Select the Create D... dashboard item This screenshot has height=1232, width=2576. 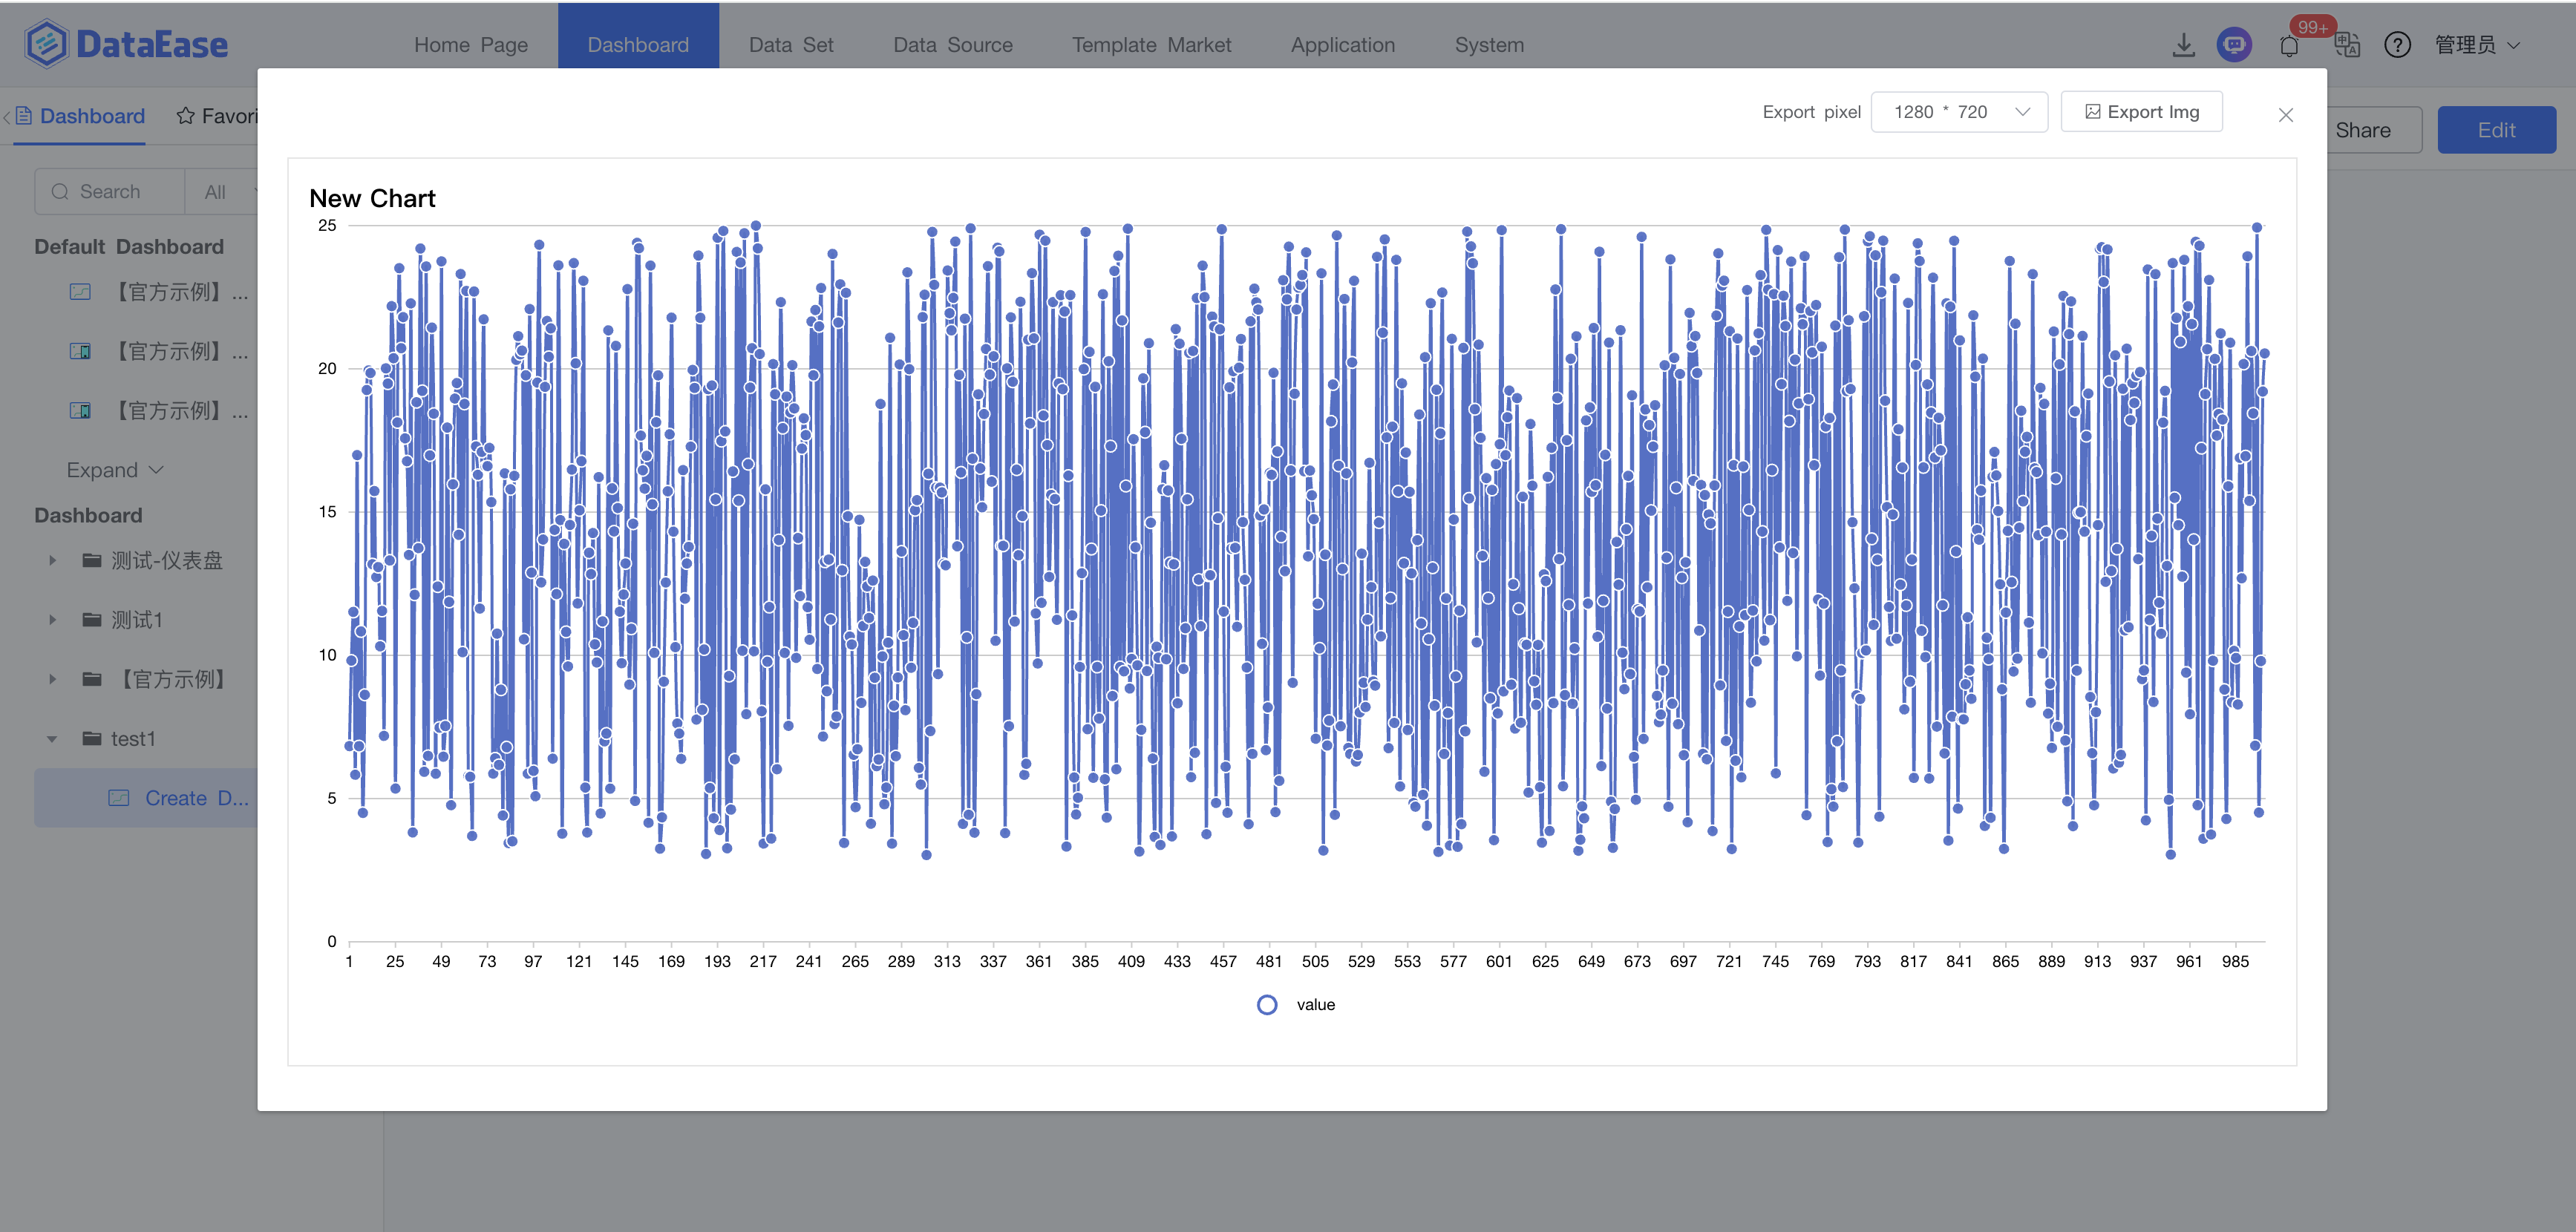tap(195, 798)
